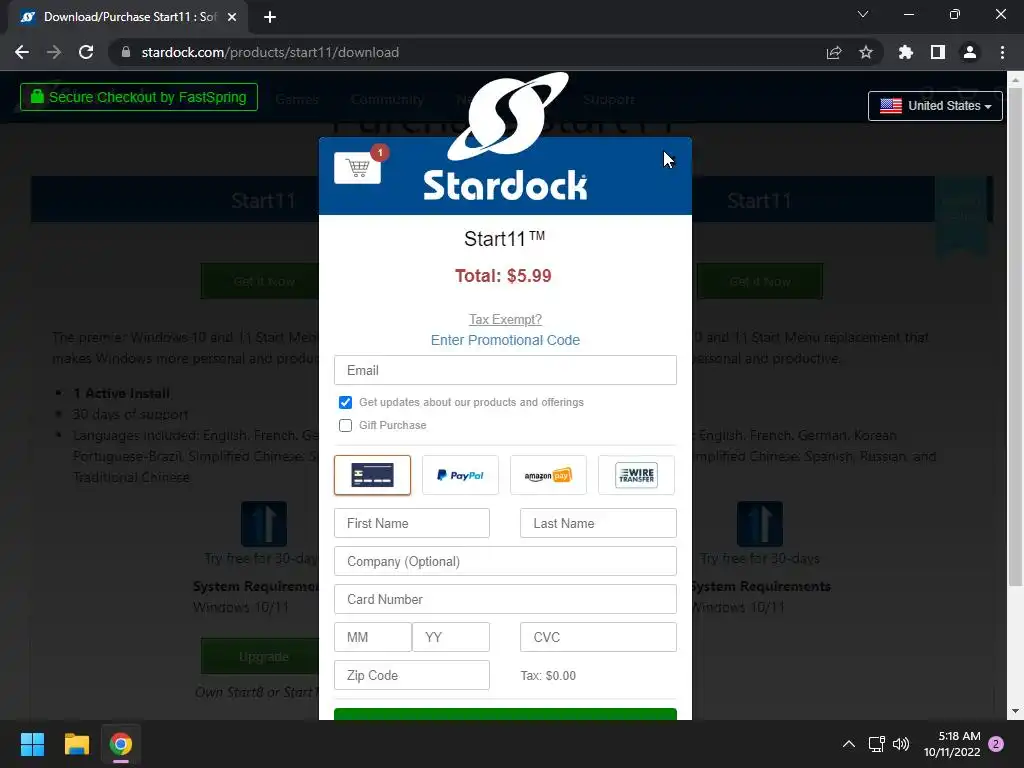Select the Download/Purchase Start11 tab
1024x768 pixels.
point(128,17)
